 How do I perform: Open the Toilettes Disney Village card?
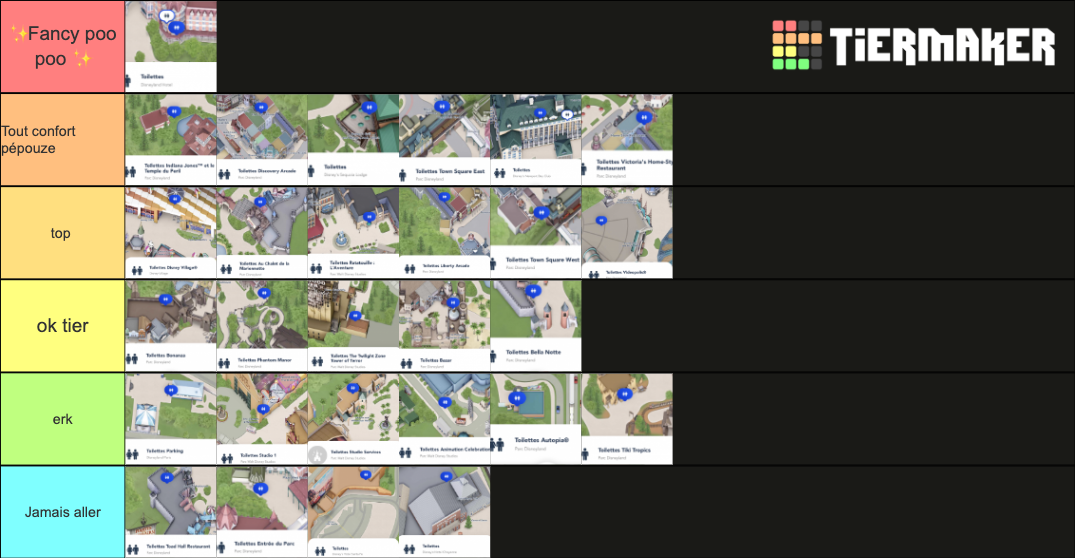click(171, 233)
